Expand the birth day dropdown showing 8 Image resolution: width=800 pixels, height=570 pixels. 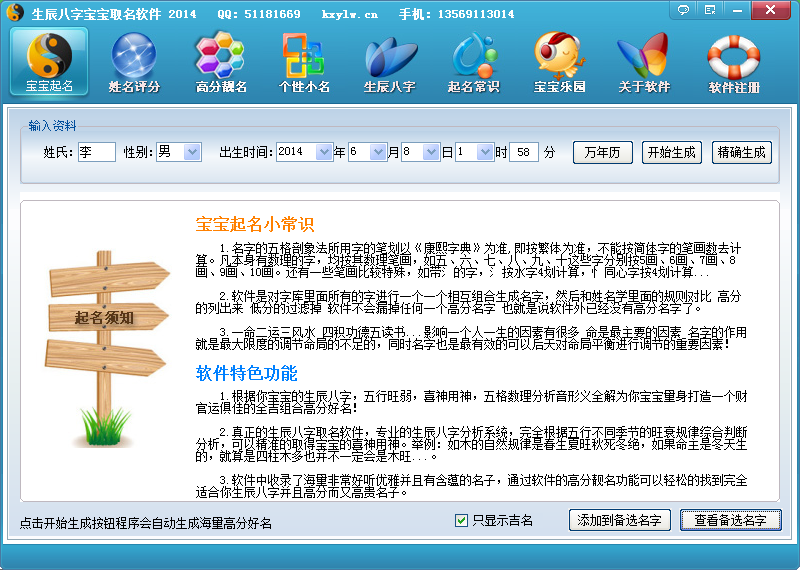(431, 152)
